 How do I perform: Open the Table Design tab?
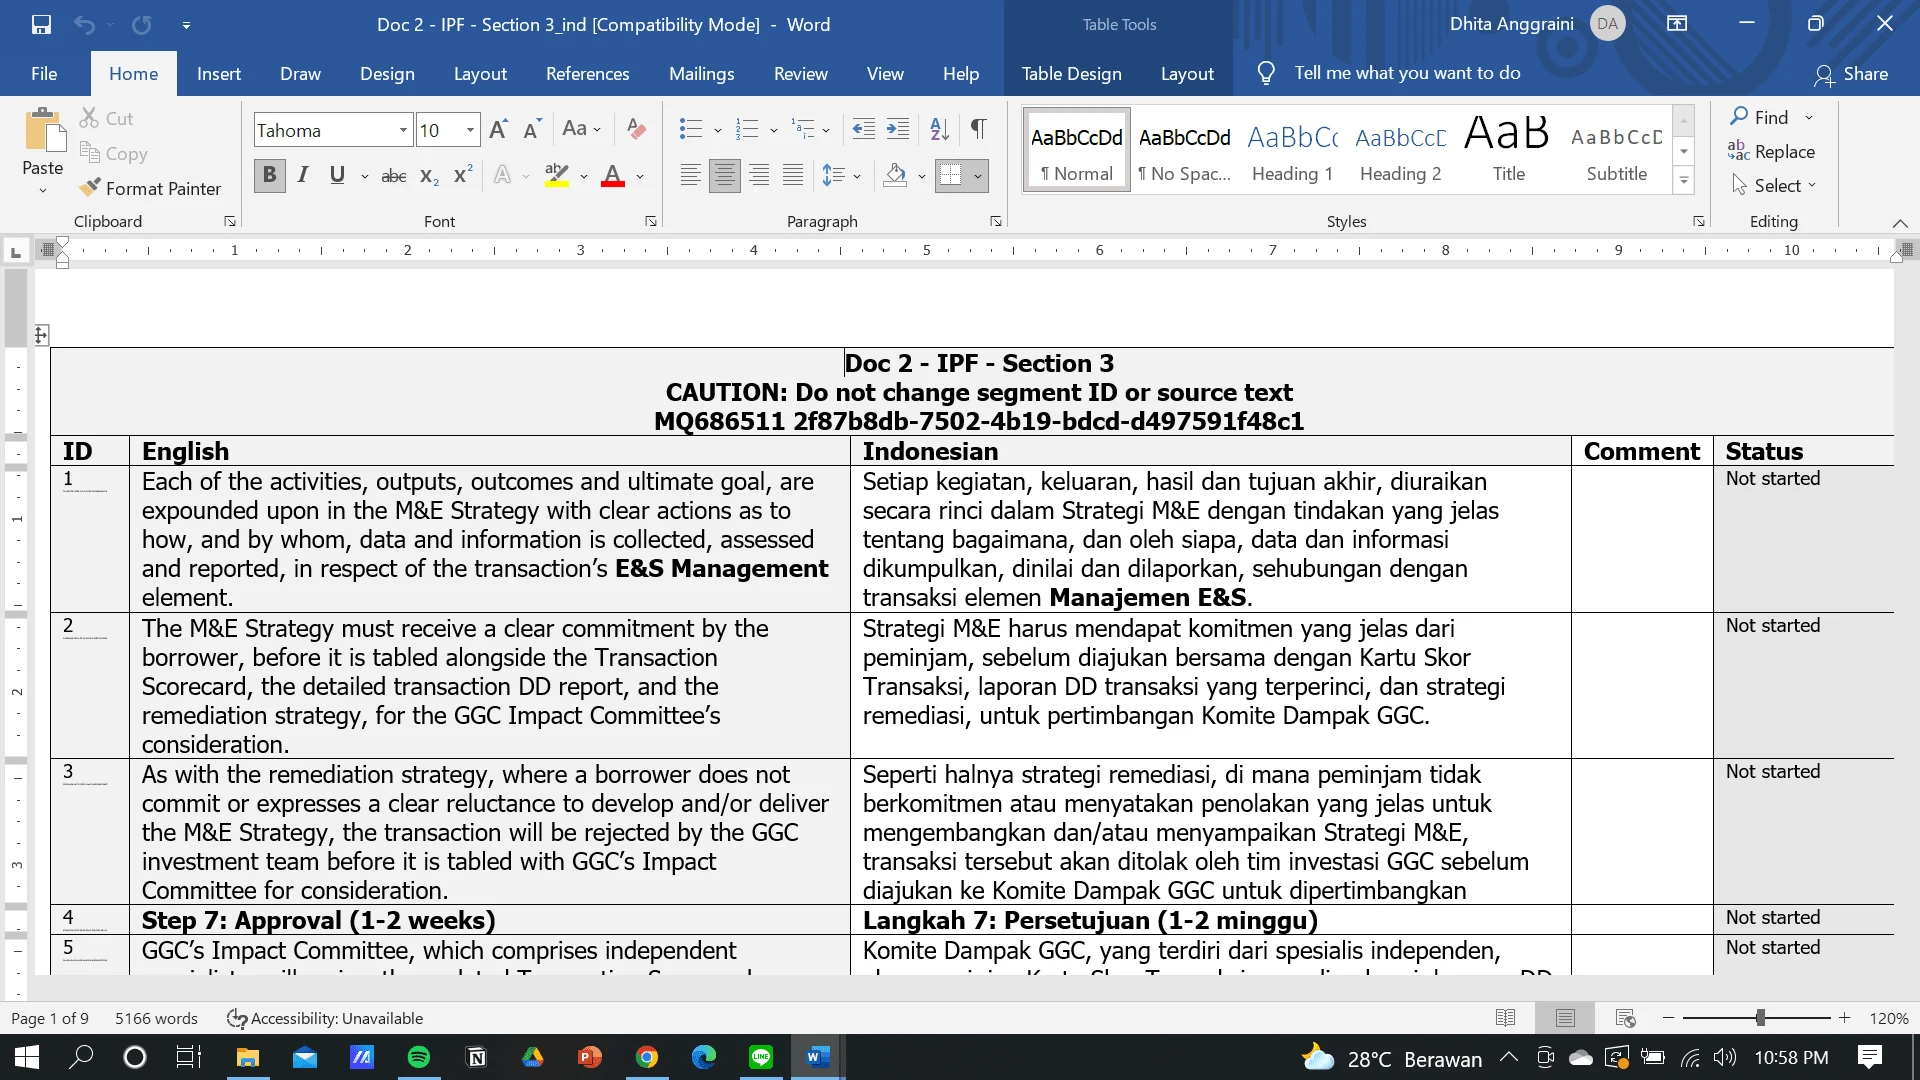1071,74
